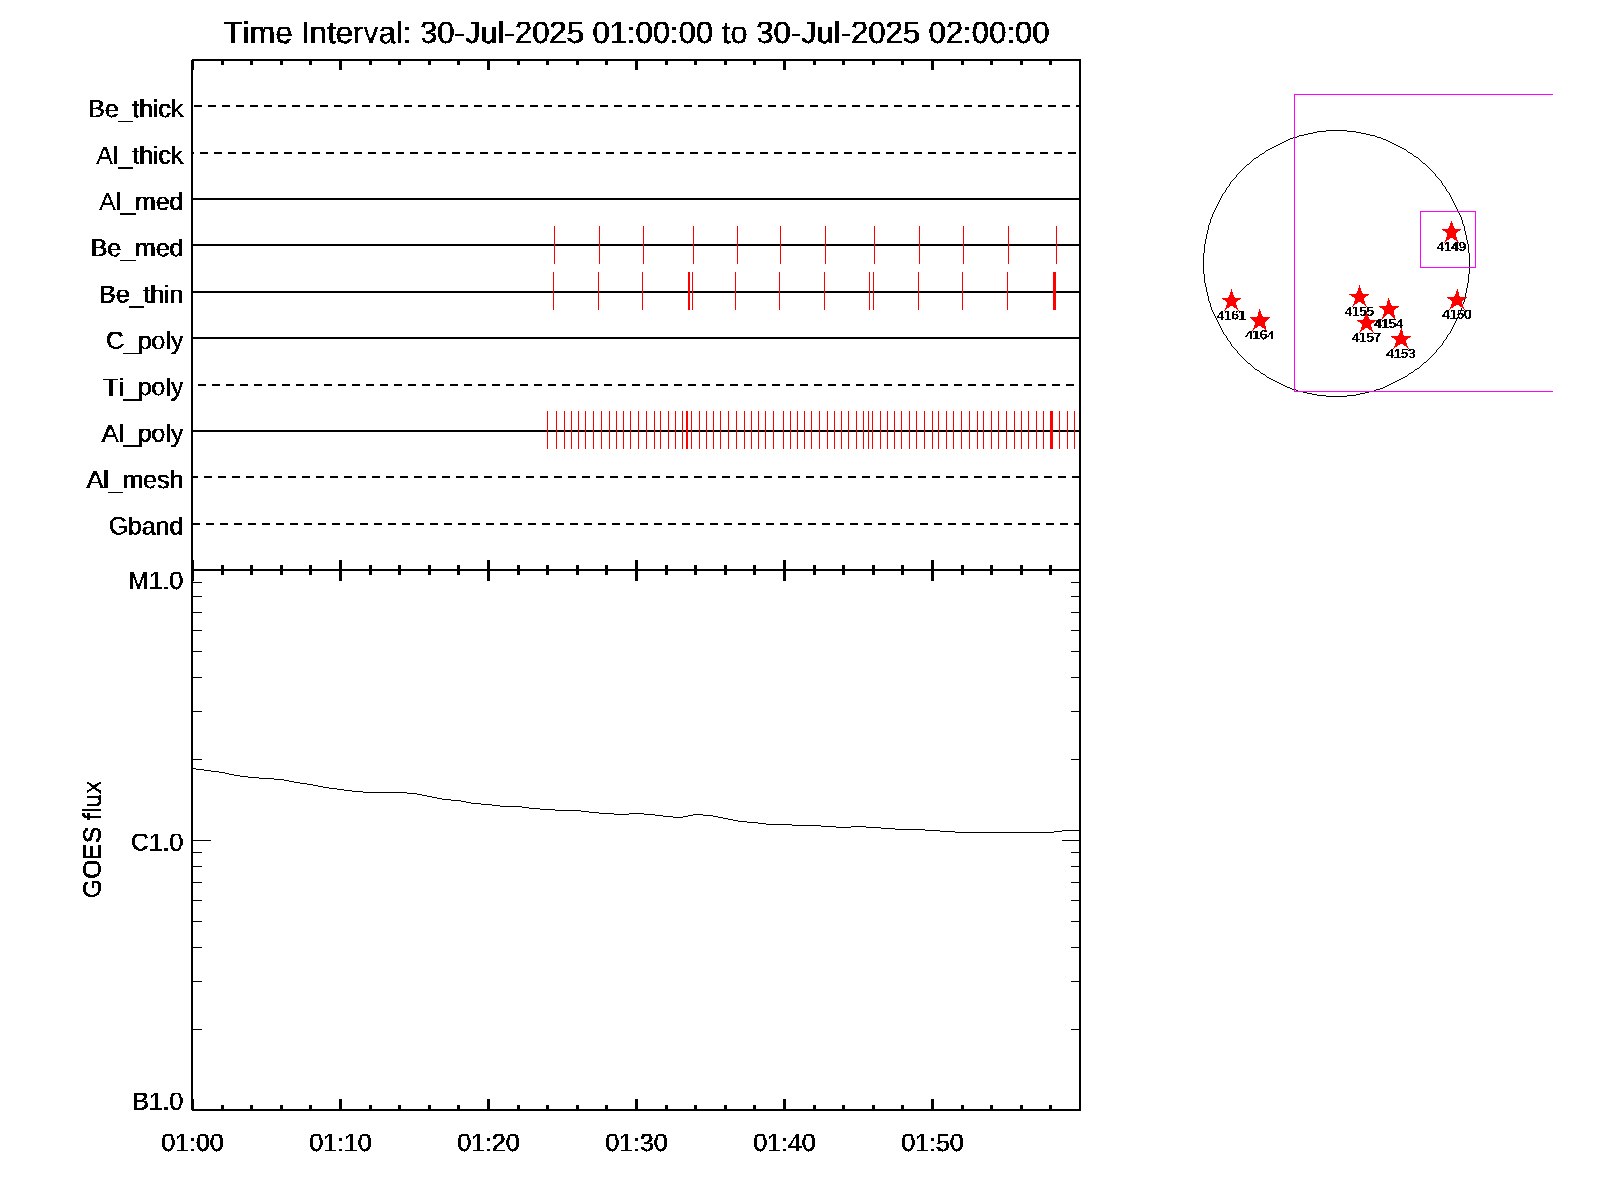
Task: Select the star marker for region 4157
Action: click(1366, 323)
